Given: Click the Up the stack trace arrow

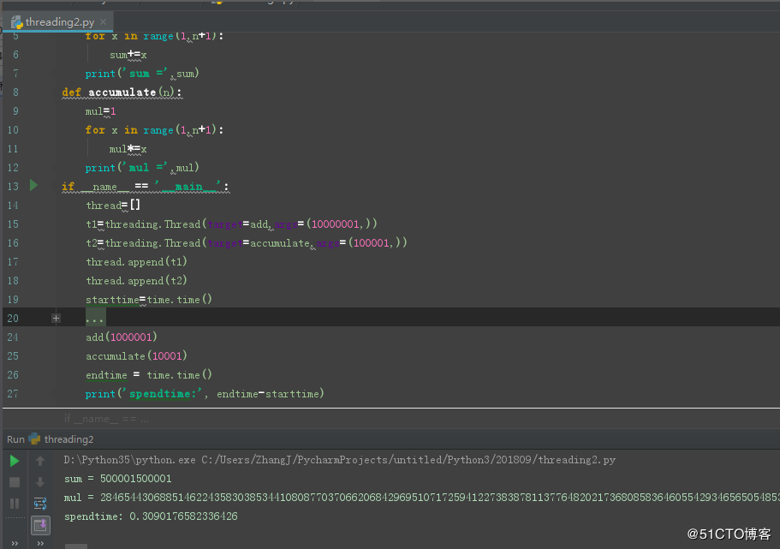Looking at the screenshot, I should tap(40, 461).
